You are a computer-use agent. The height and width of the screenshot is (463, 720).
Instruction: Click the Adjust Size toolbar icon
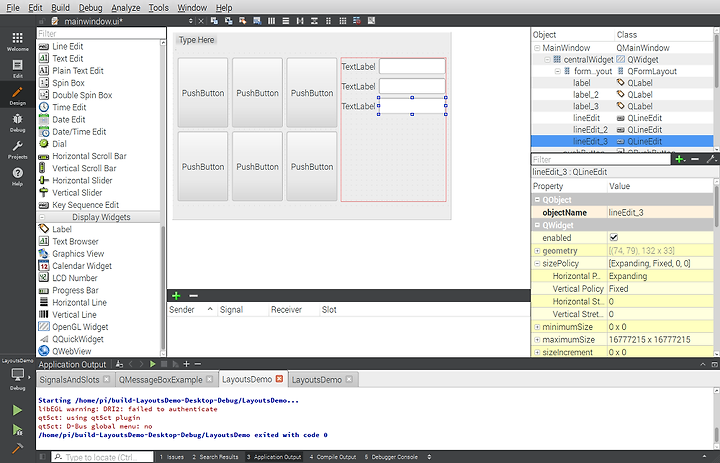pyautogui.click(x=371, y=21)
